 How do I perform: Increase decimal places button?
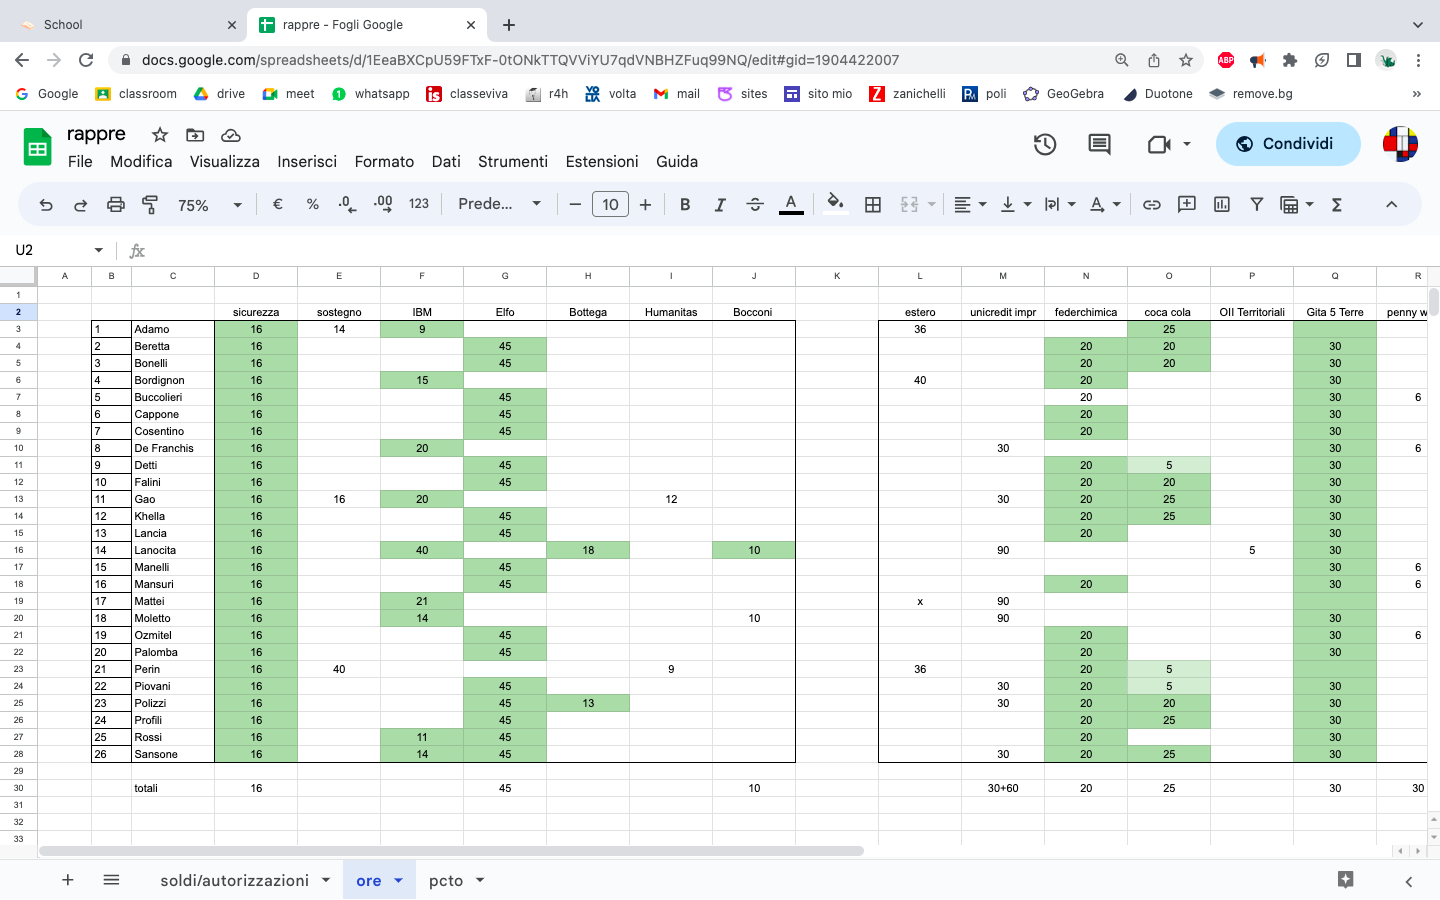[x=383, y=204]
